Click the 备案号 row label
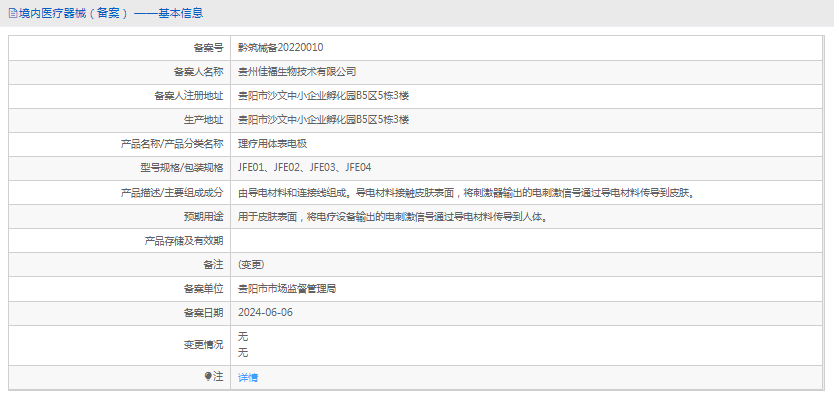Viewport: 834px width, 398px height. 207,48
